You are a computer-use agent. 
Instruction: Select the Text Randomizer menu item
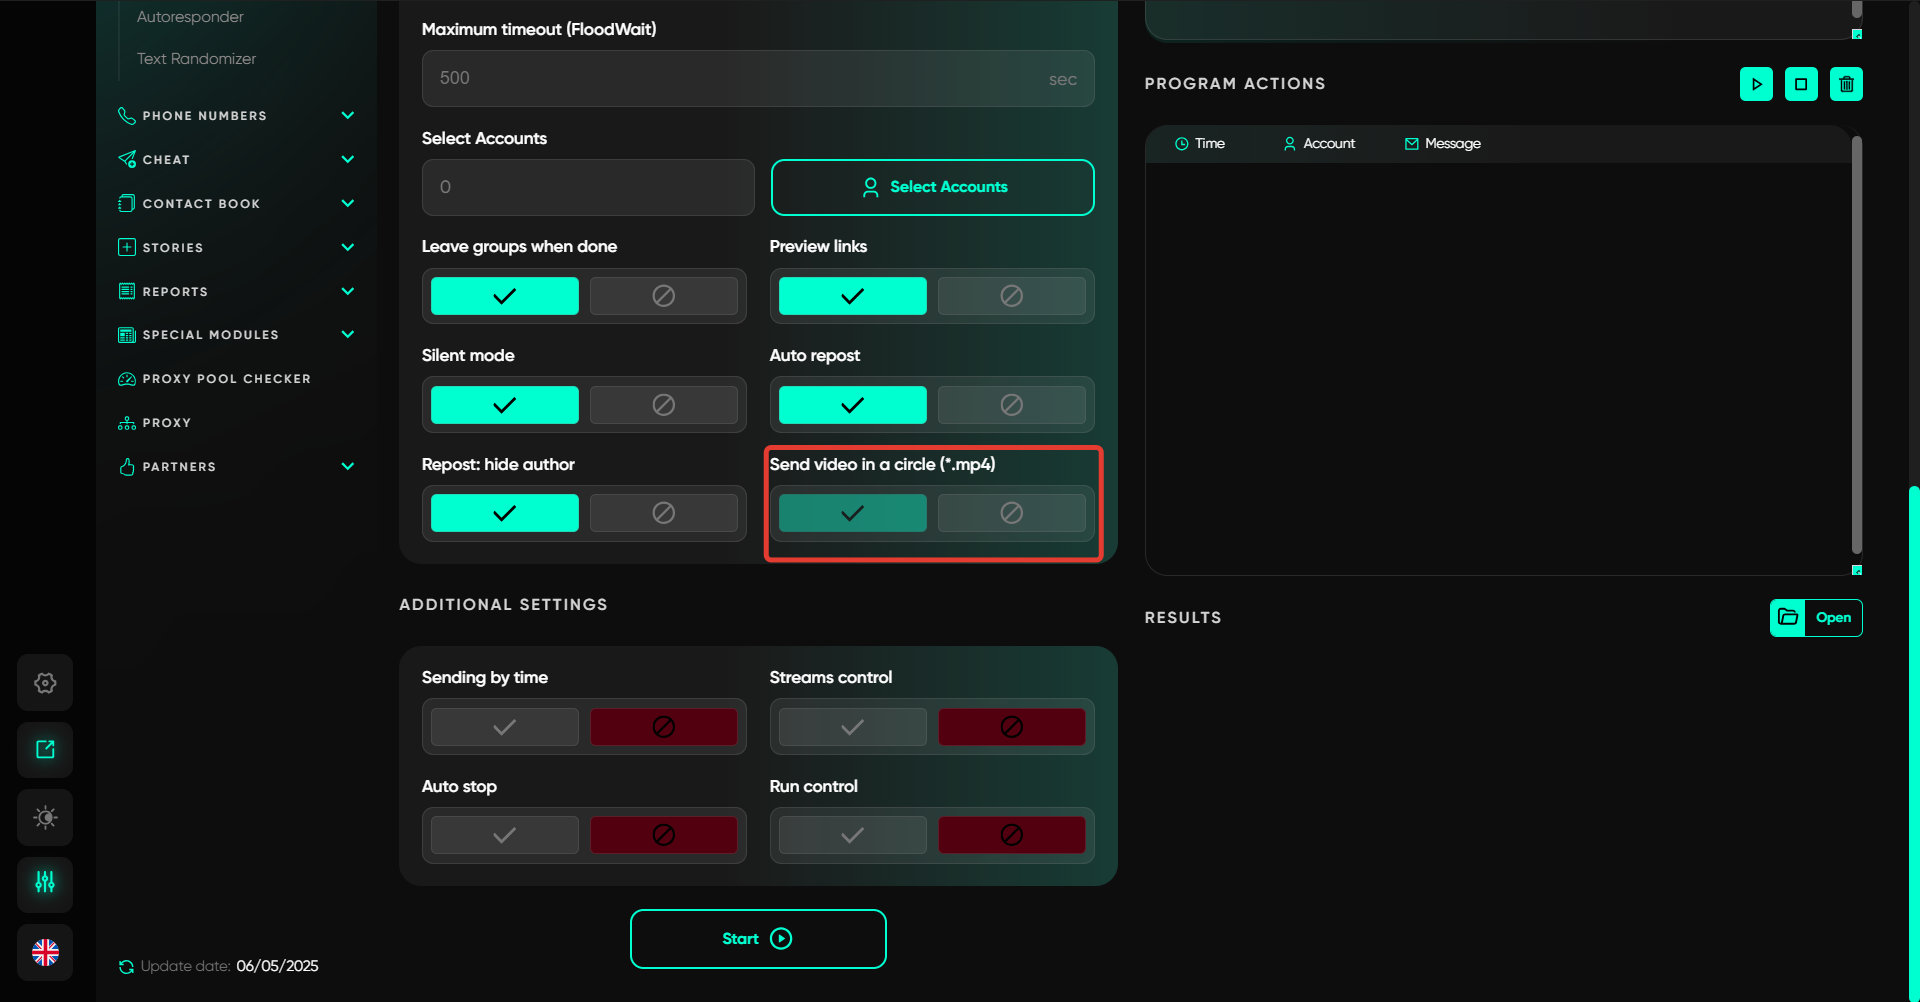click(196, 59)
